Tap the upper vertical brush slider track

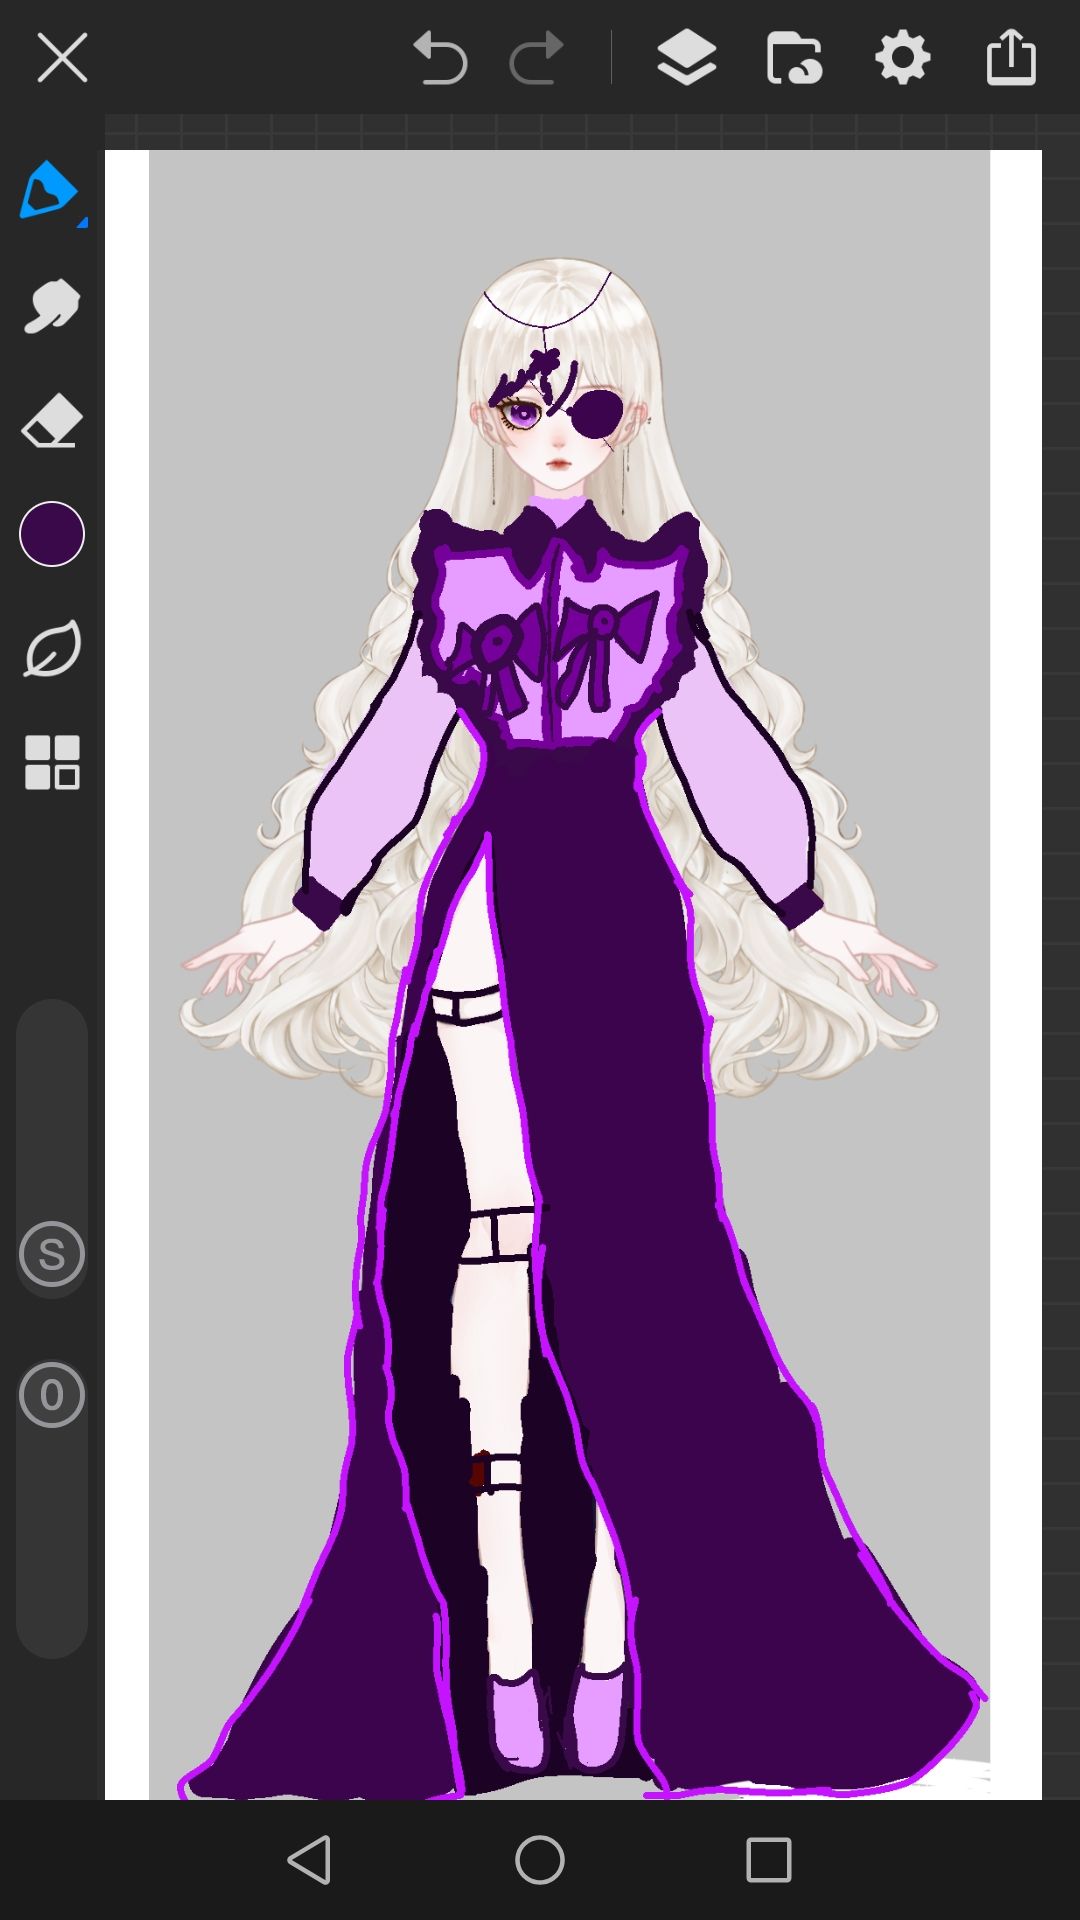click(51, 1110)
